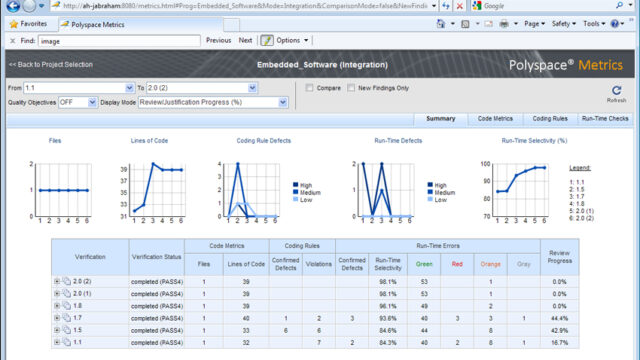Expand the 2.0 (1) verification row
Image resolution: width=640 pixels, height=360 pixels.
click(x=57, y=293)
